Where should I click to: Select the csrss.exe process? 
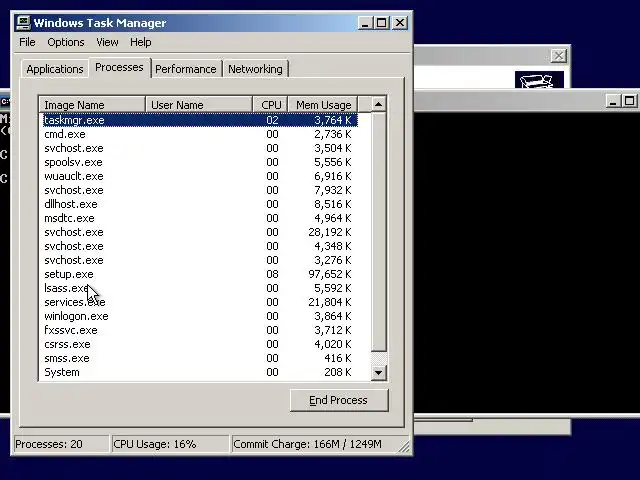(x=200, y=344)
